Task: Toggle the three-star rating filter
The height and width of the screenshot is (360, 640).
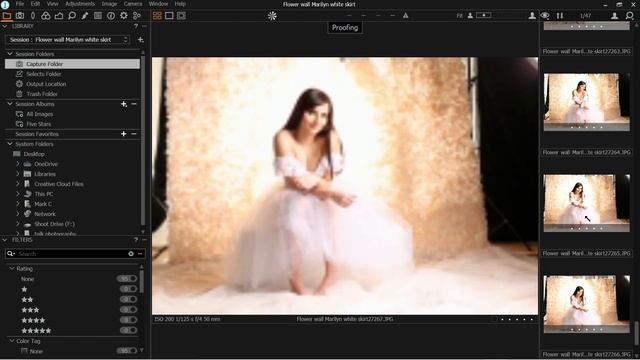Action: point(128,310)
